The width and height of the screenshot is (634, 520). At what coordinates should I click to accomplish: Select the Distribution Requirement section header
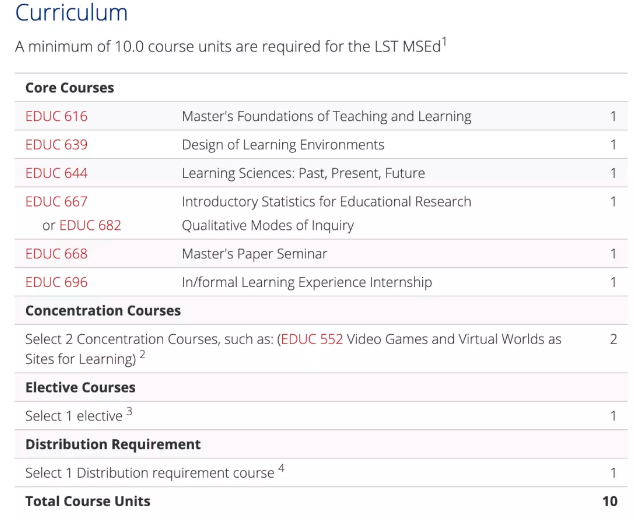pos(112,444)
